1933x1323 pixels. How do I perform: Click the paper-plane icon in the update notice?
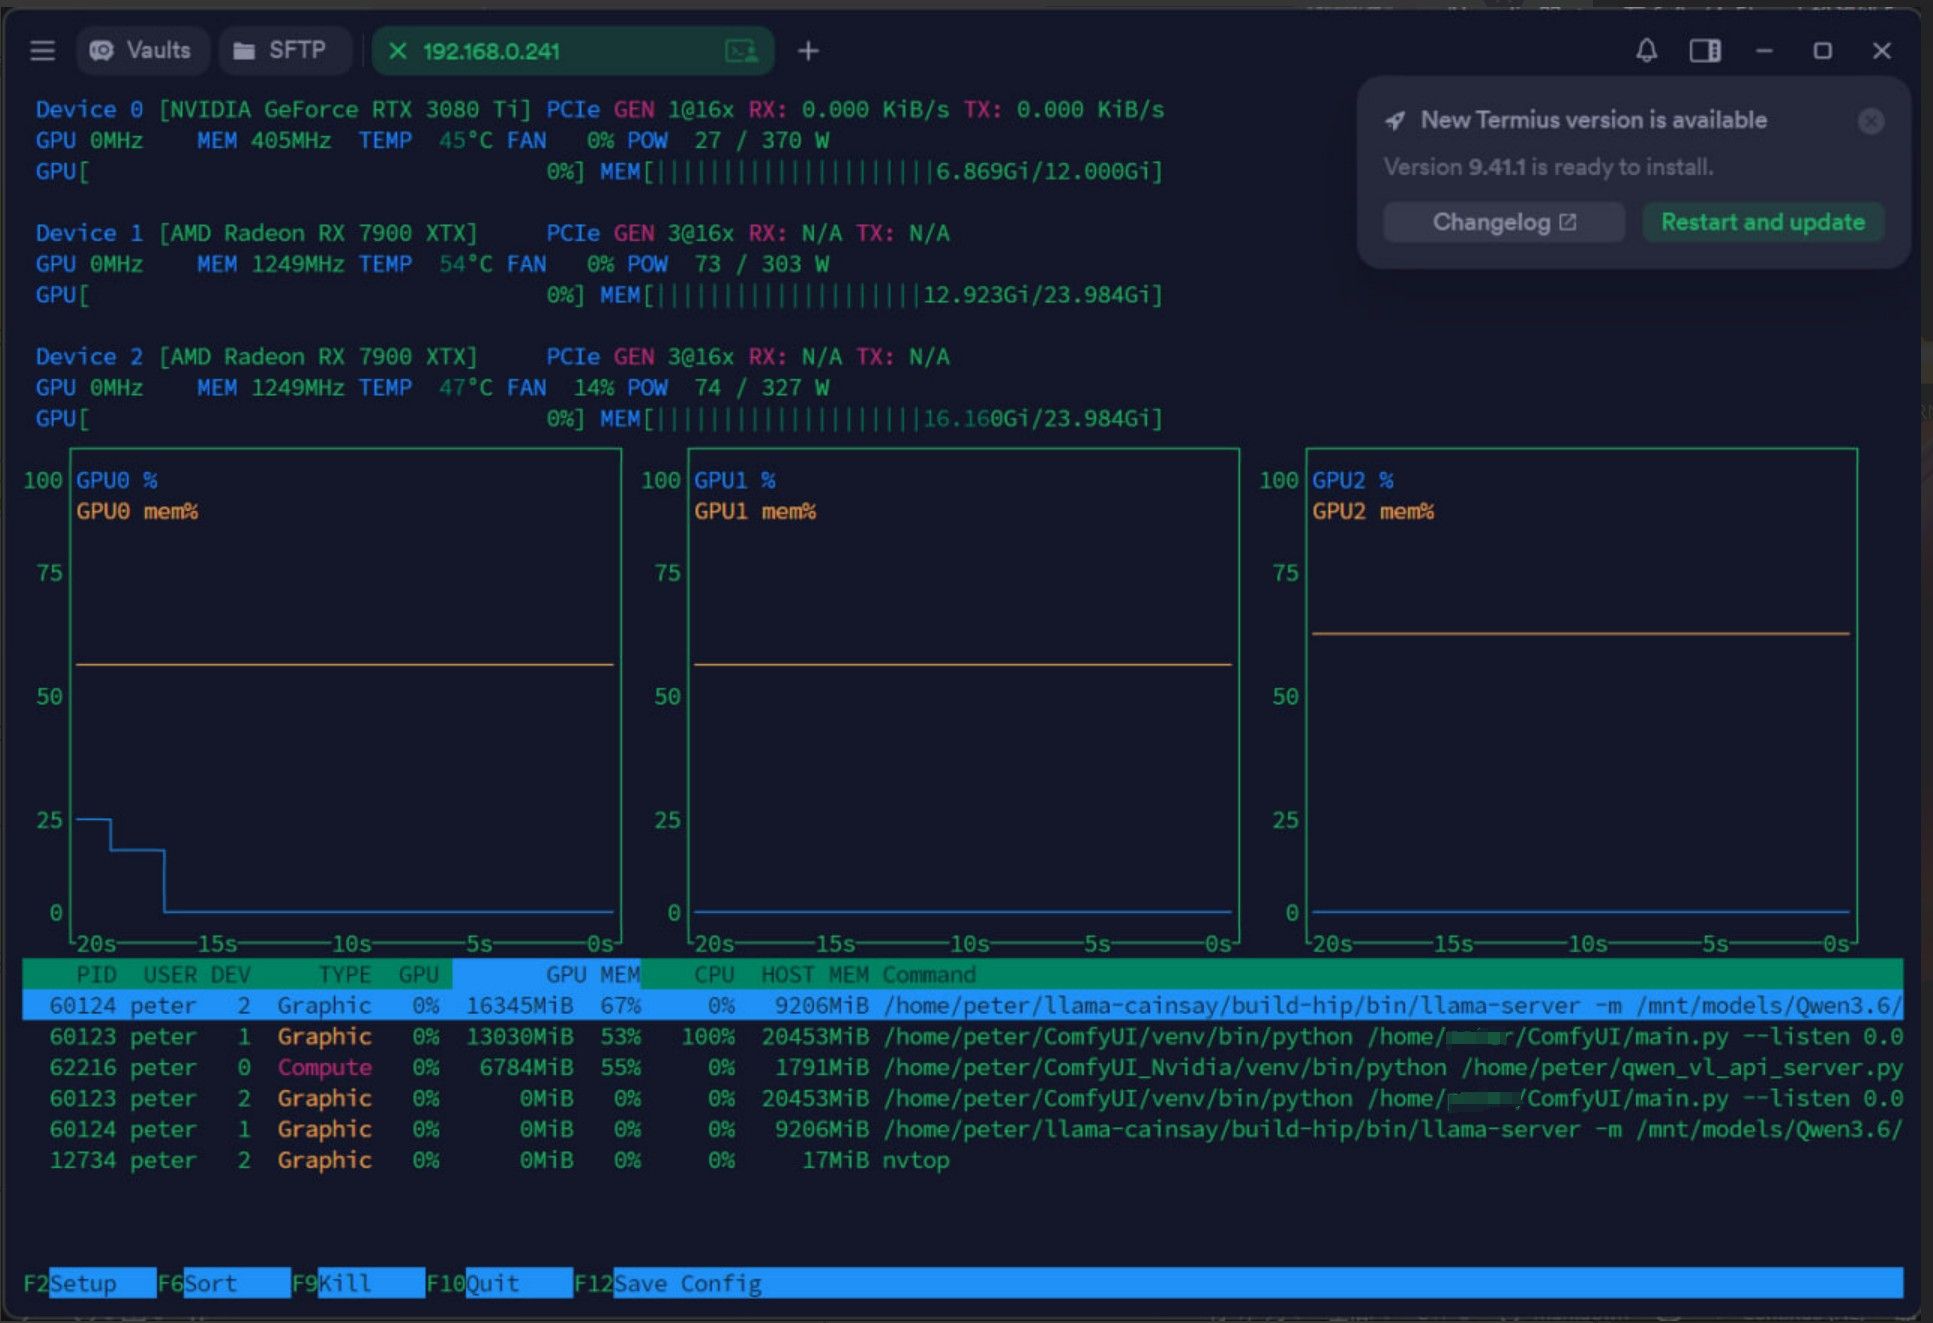1395,121
